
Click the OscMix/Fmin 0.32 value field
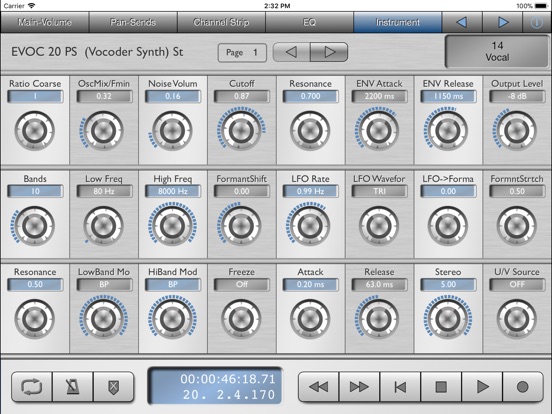(104, 96)
